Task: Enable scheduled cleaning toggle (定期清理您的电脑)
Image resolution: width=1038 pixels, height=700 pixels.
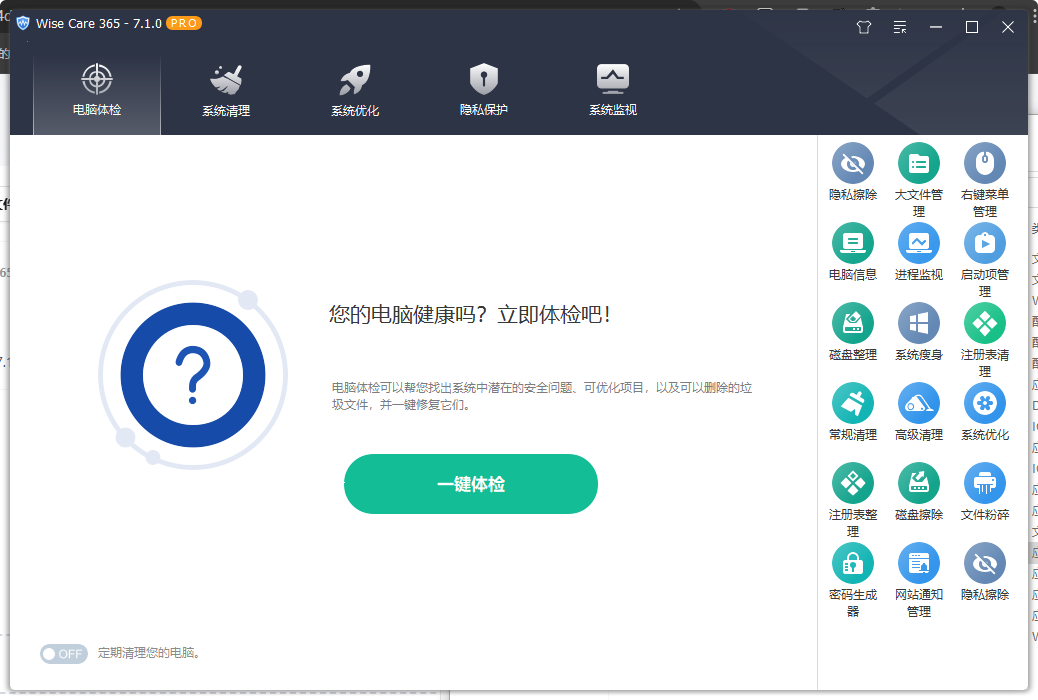Action: 64,653
